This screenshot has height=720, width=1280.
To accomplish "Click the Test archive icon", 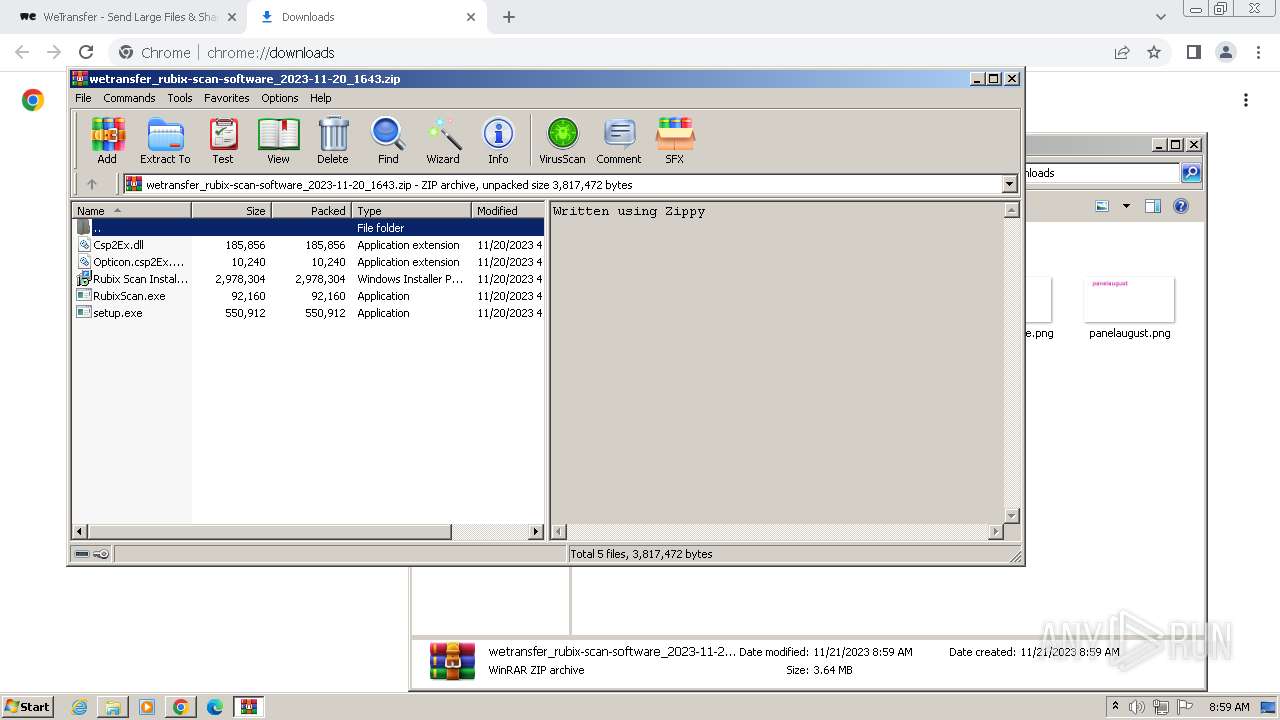I will pos(223,140).
